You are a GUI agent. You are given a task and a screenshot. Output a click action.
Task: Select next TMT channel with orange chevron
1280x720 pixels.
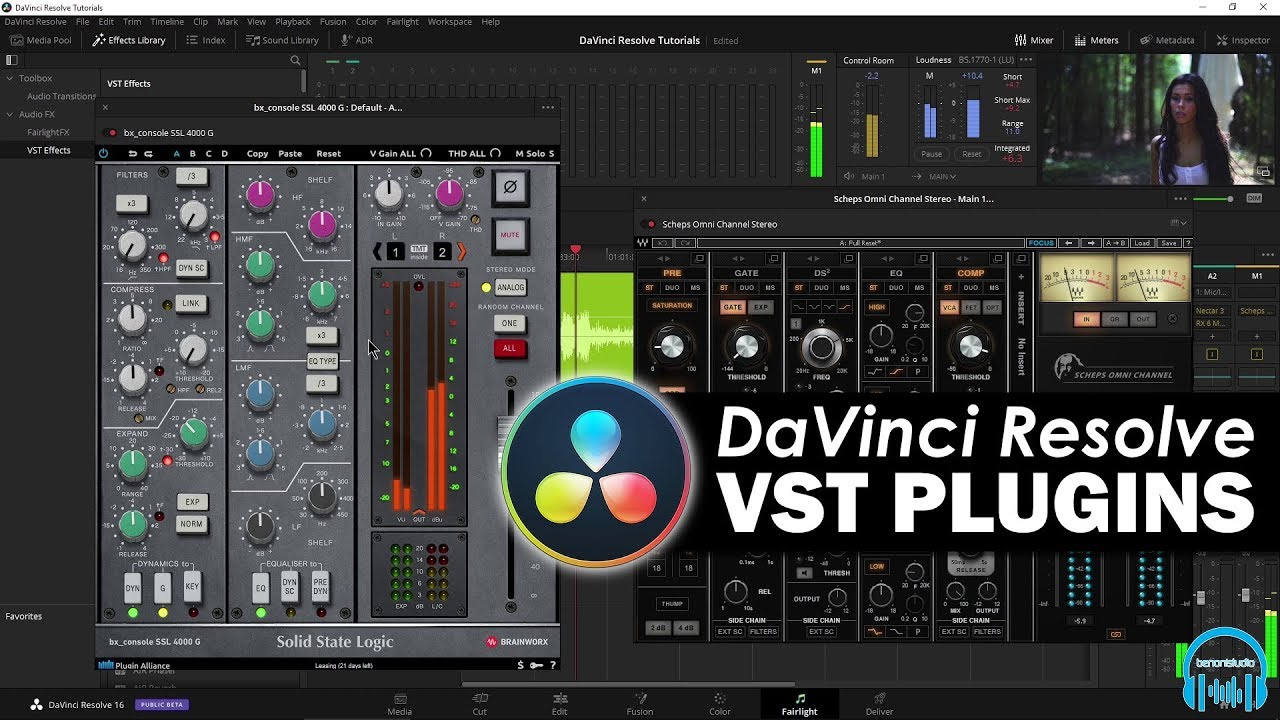461,252
